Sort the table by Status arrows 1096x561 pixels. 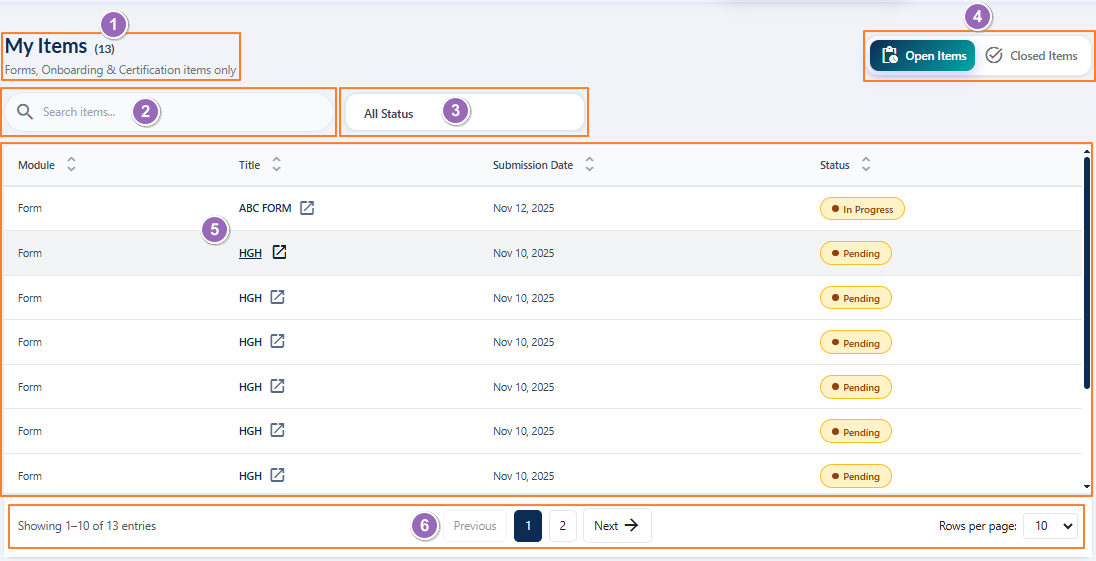[866, 165]
